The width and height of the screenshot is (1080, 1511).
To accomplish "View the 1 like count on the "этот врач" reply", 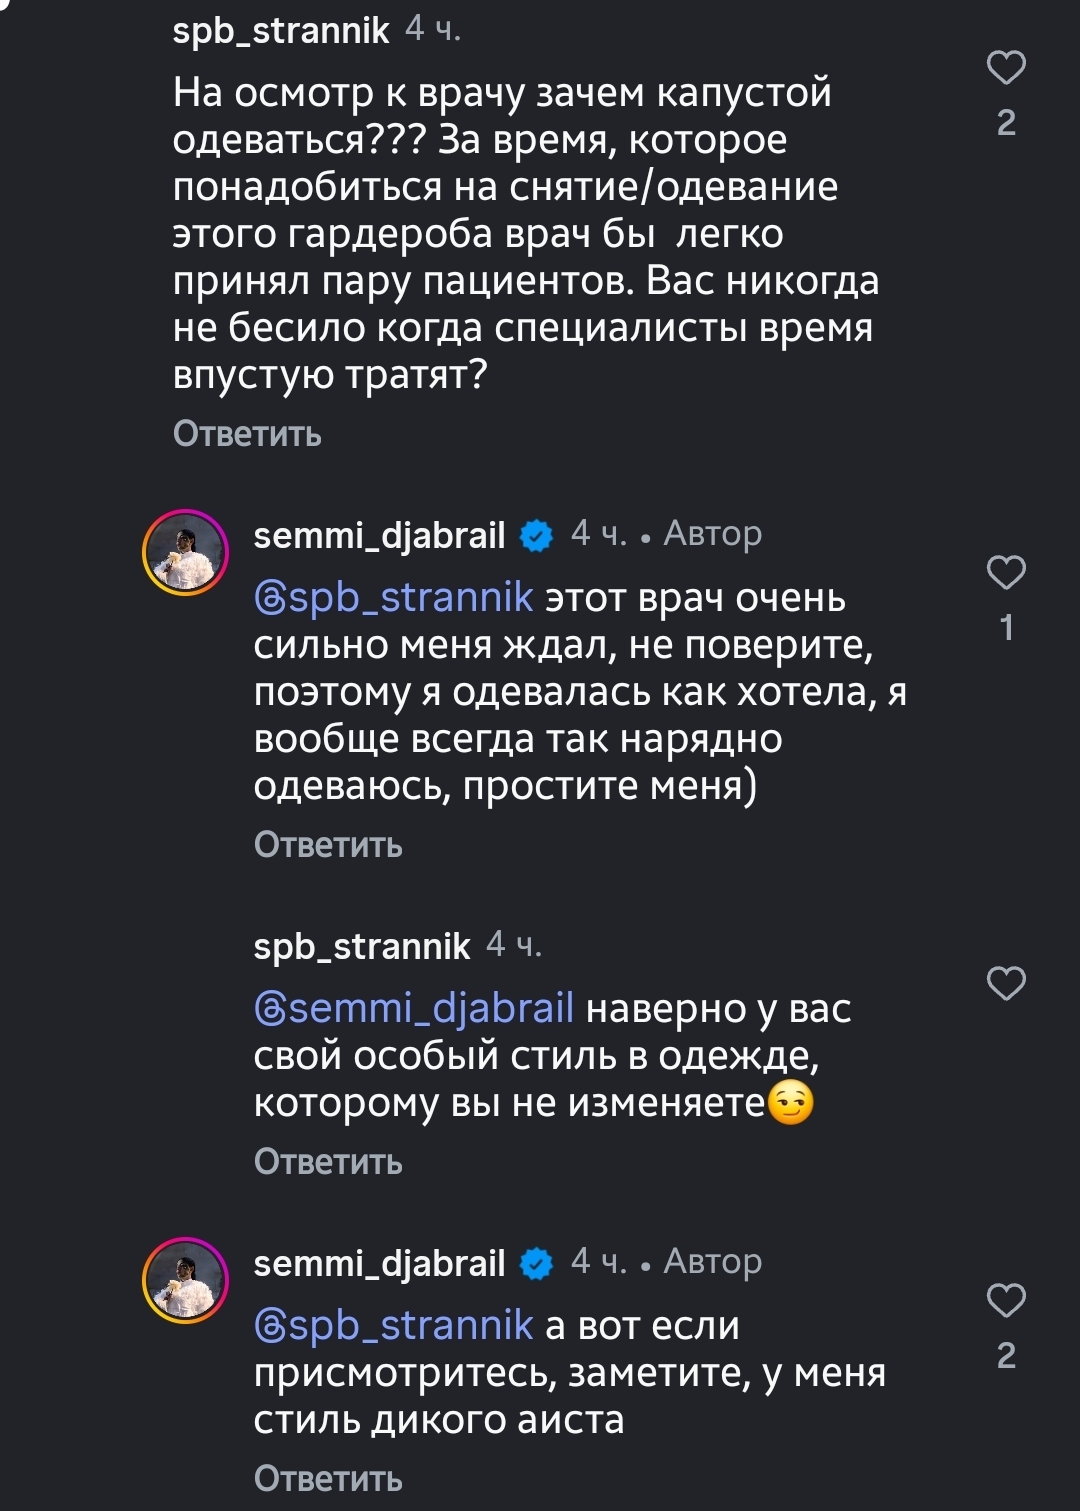I will [x=1006, y=627].
